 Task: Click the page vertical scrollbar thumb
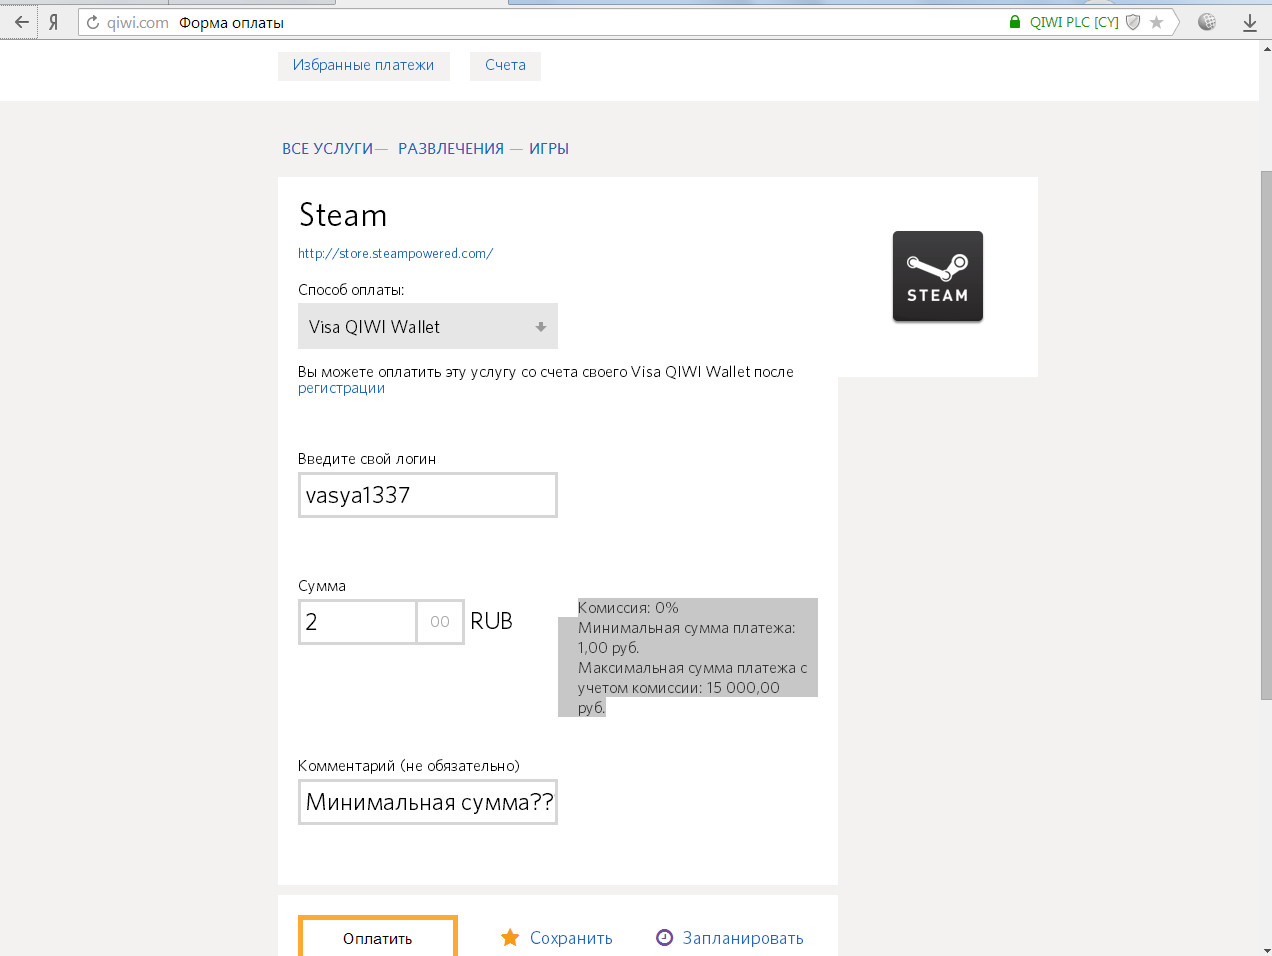coord(1266,435)
